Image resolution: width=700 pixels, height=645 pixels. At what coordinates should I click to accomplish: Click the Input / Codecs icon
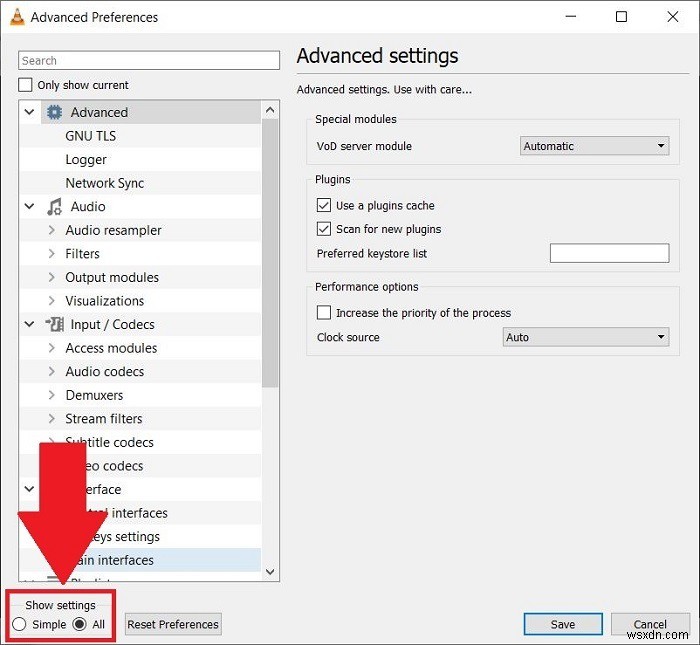pos(54,324)
